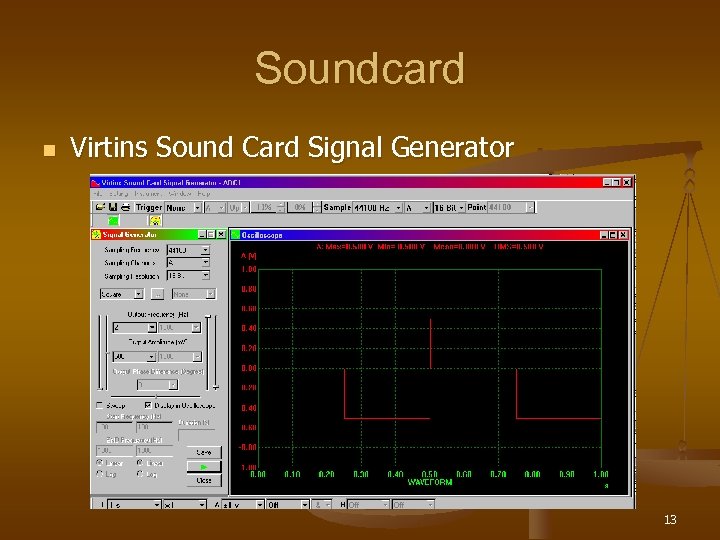Viewport: 720px width, 540px height.
Task: Open the Setup menu
Action: (118, 194)
